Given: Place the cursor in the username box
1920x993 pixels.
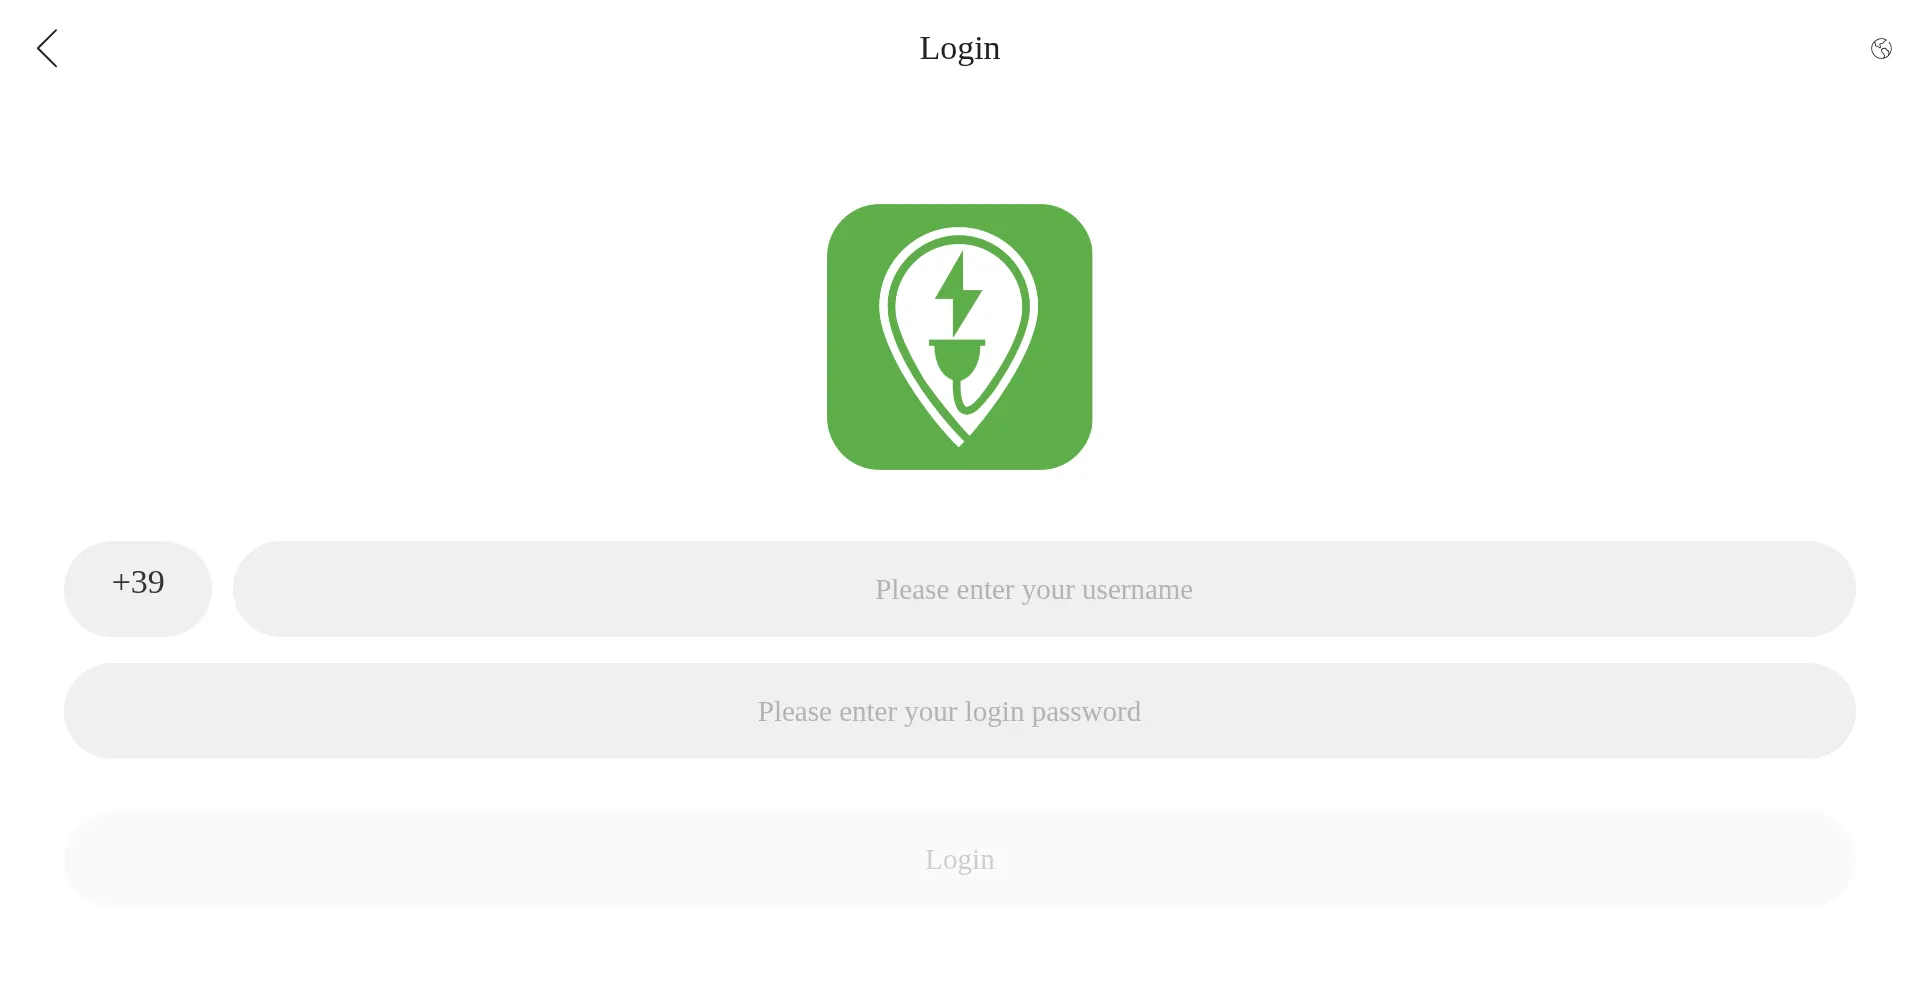Looking at the screenshot, I should click(x=1044, y=589).
